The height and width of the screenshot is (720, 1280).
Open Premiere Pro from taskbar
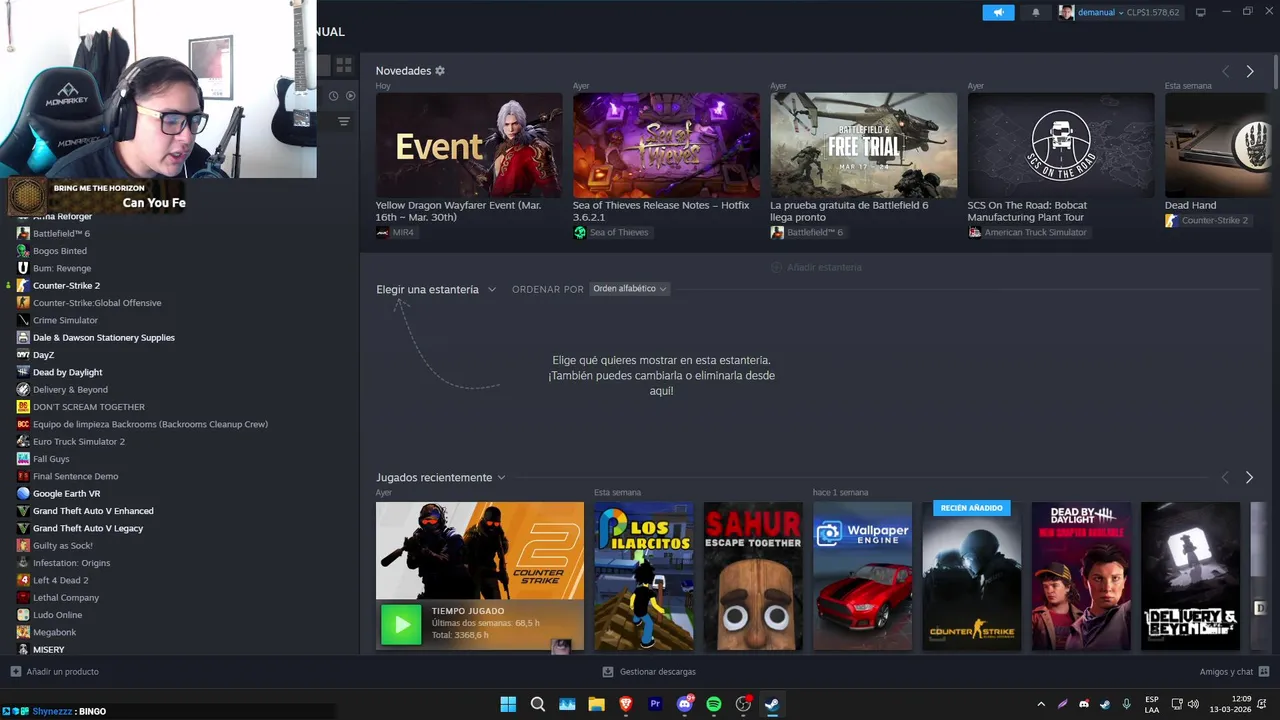655,704
